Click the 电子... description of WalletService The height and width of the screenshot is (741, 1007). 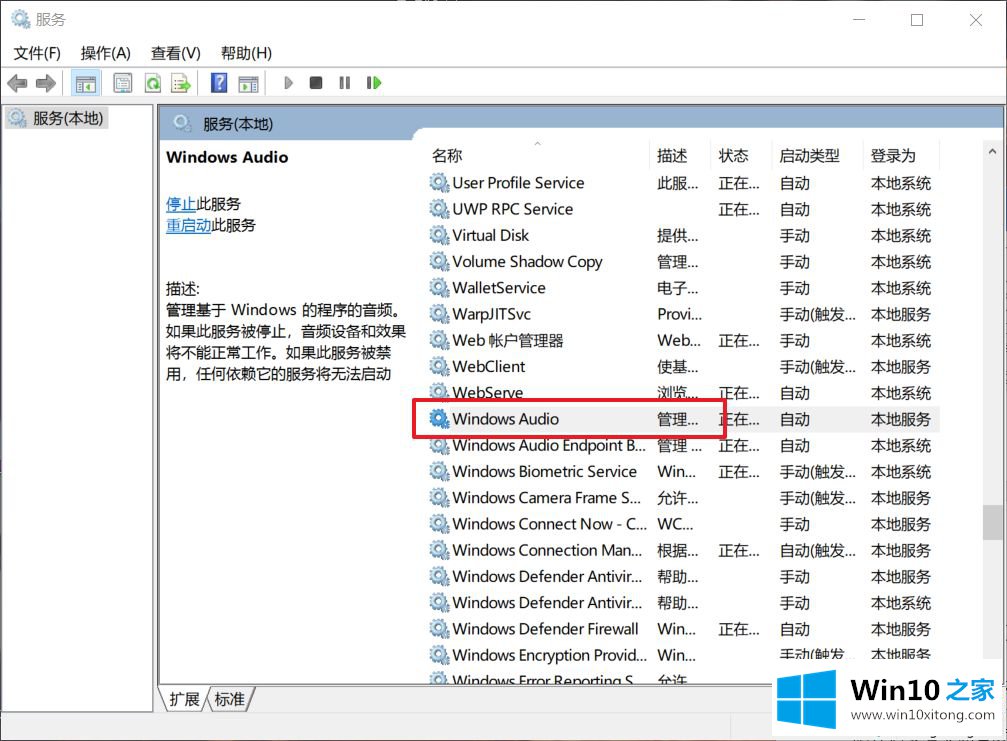pyautogui.click(x=678, y=288)
